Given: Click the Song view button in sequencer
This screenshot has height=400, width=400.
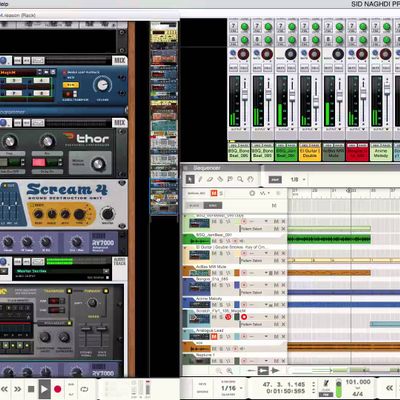Looking at the screenshot, I should coord(213,206).
